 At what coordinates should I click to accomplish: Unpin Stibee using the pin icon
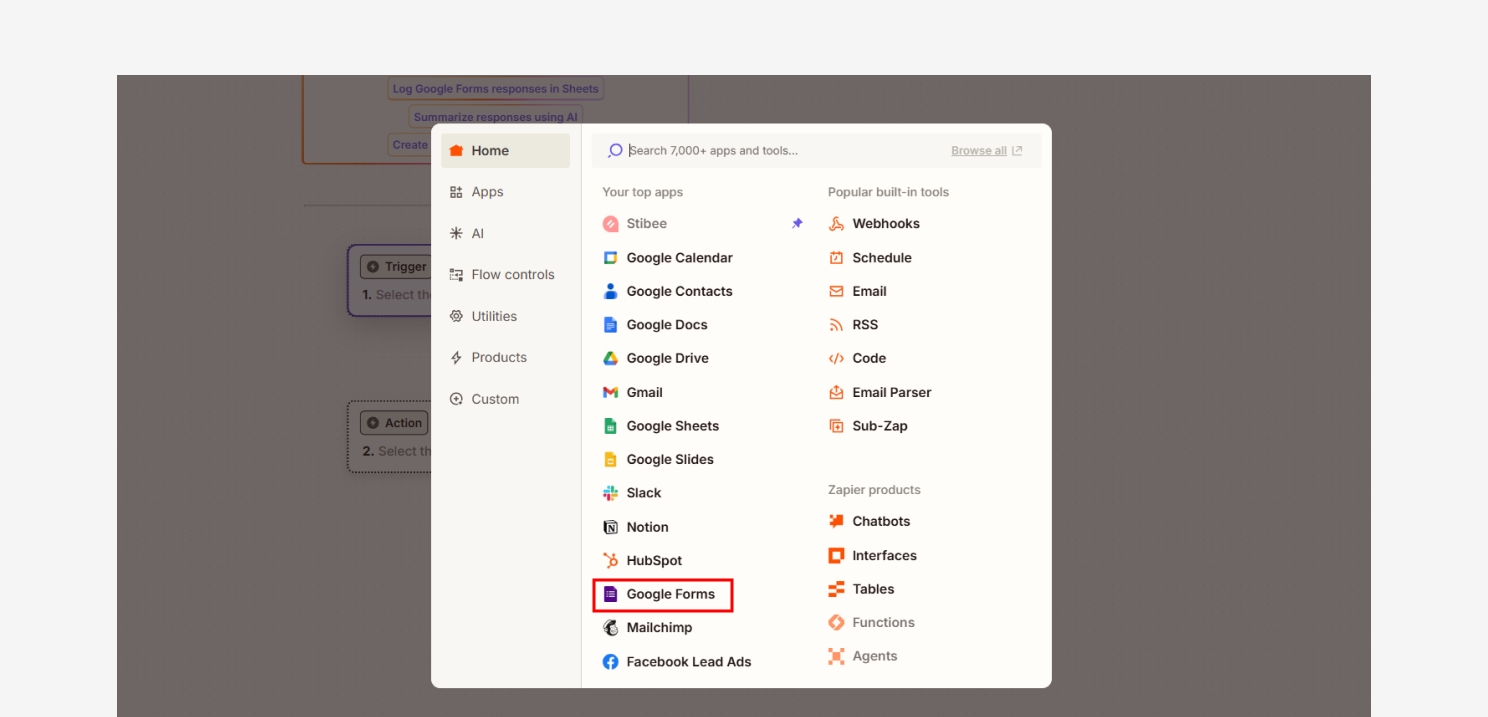797,224
